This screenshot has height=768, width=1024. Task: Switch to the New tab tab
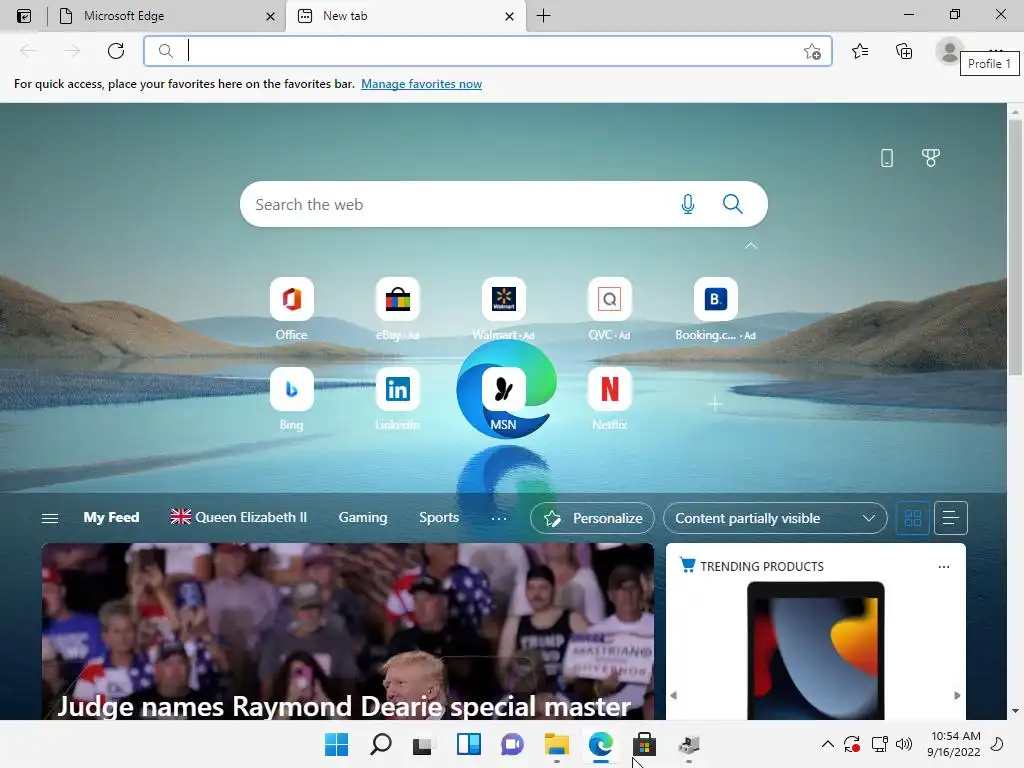point(404,16)
